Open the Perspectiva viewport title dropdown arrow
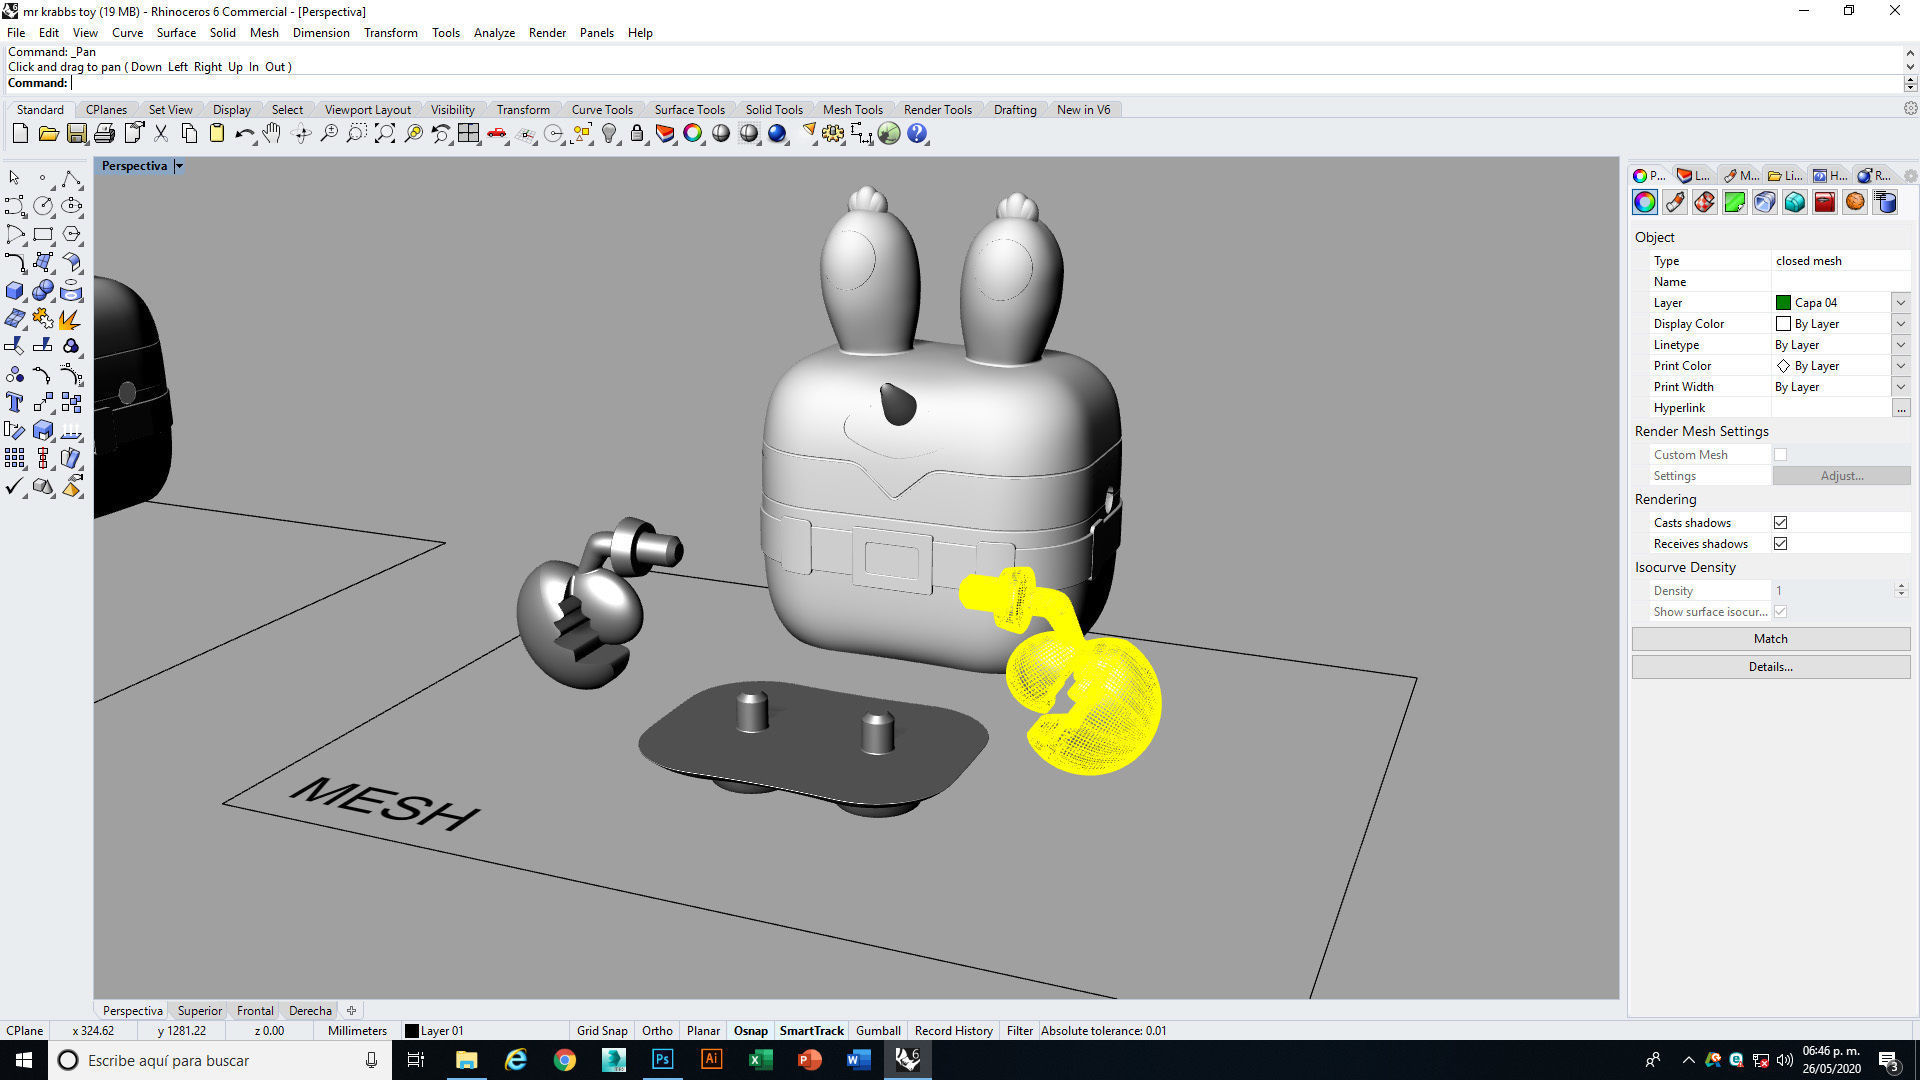 pos(179,166)
